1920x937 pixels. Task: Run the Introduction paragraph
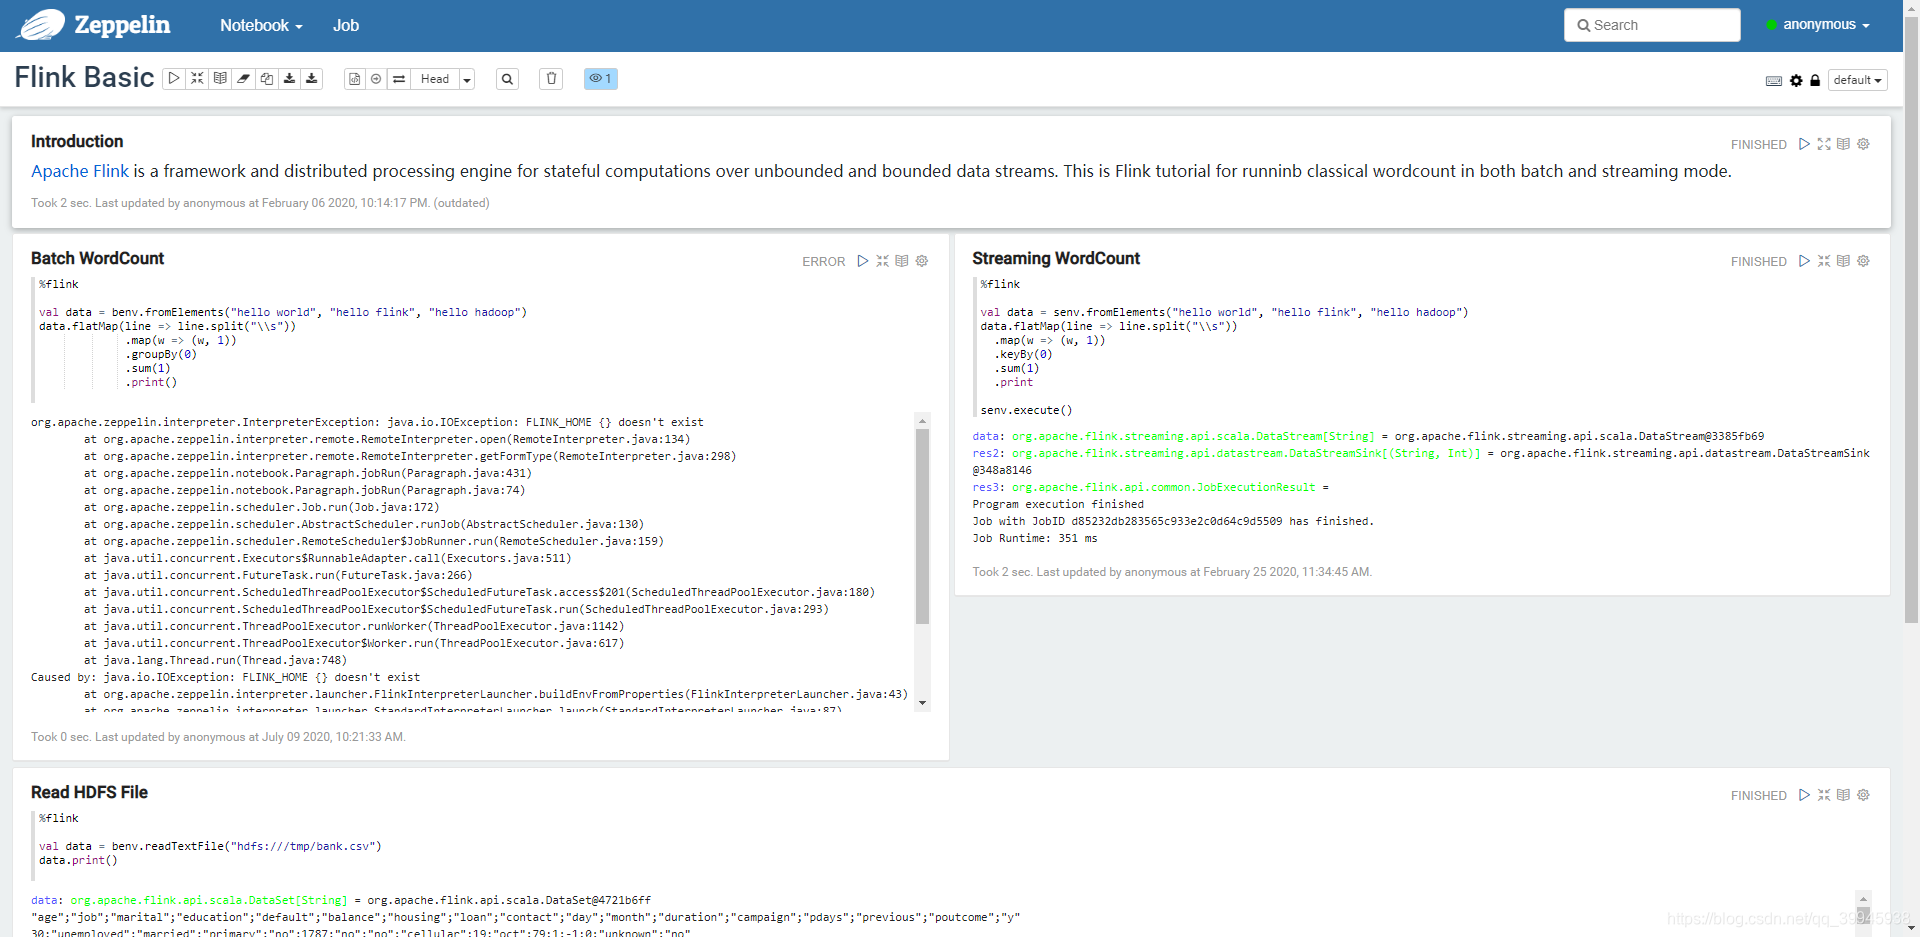click(x=1804, y=144)
